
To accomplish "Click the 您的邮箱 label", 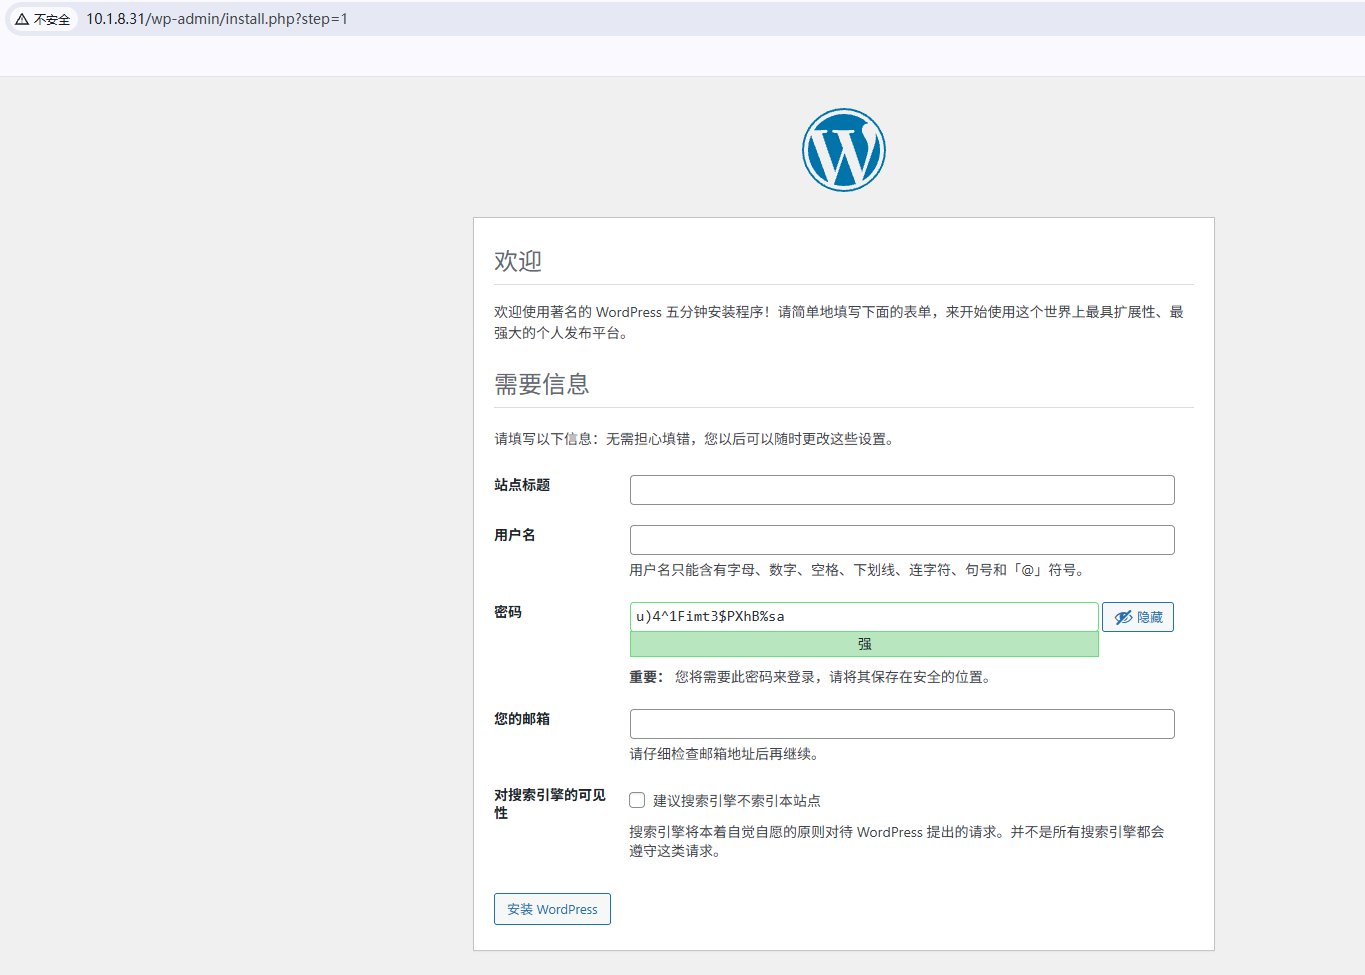I will 522,719.
